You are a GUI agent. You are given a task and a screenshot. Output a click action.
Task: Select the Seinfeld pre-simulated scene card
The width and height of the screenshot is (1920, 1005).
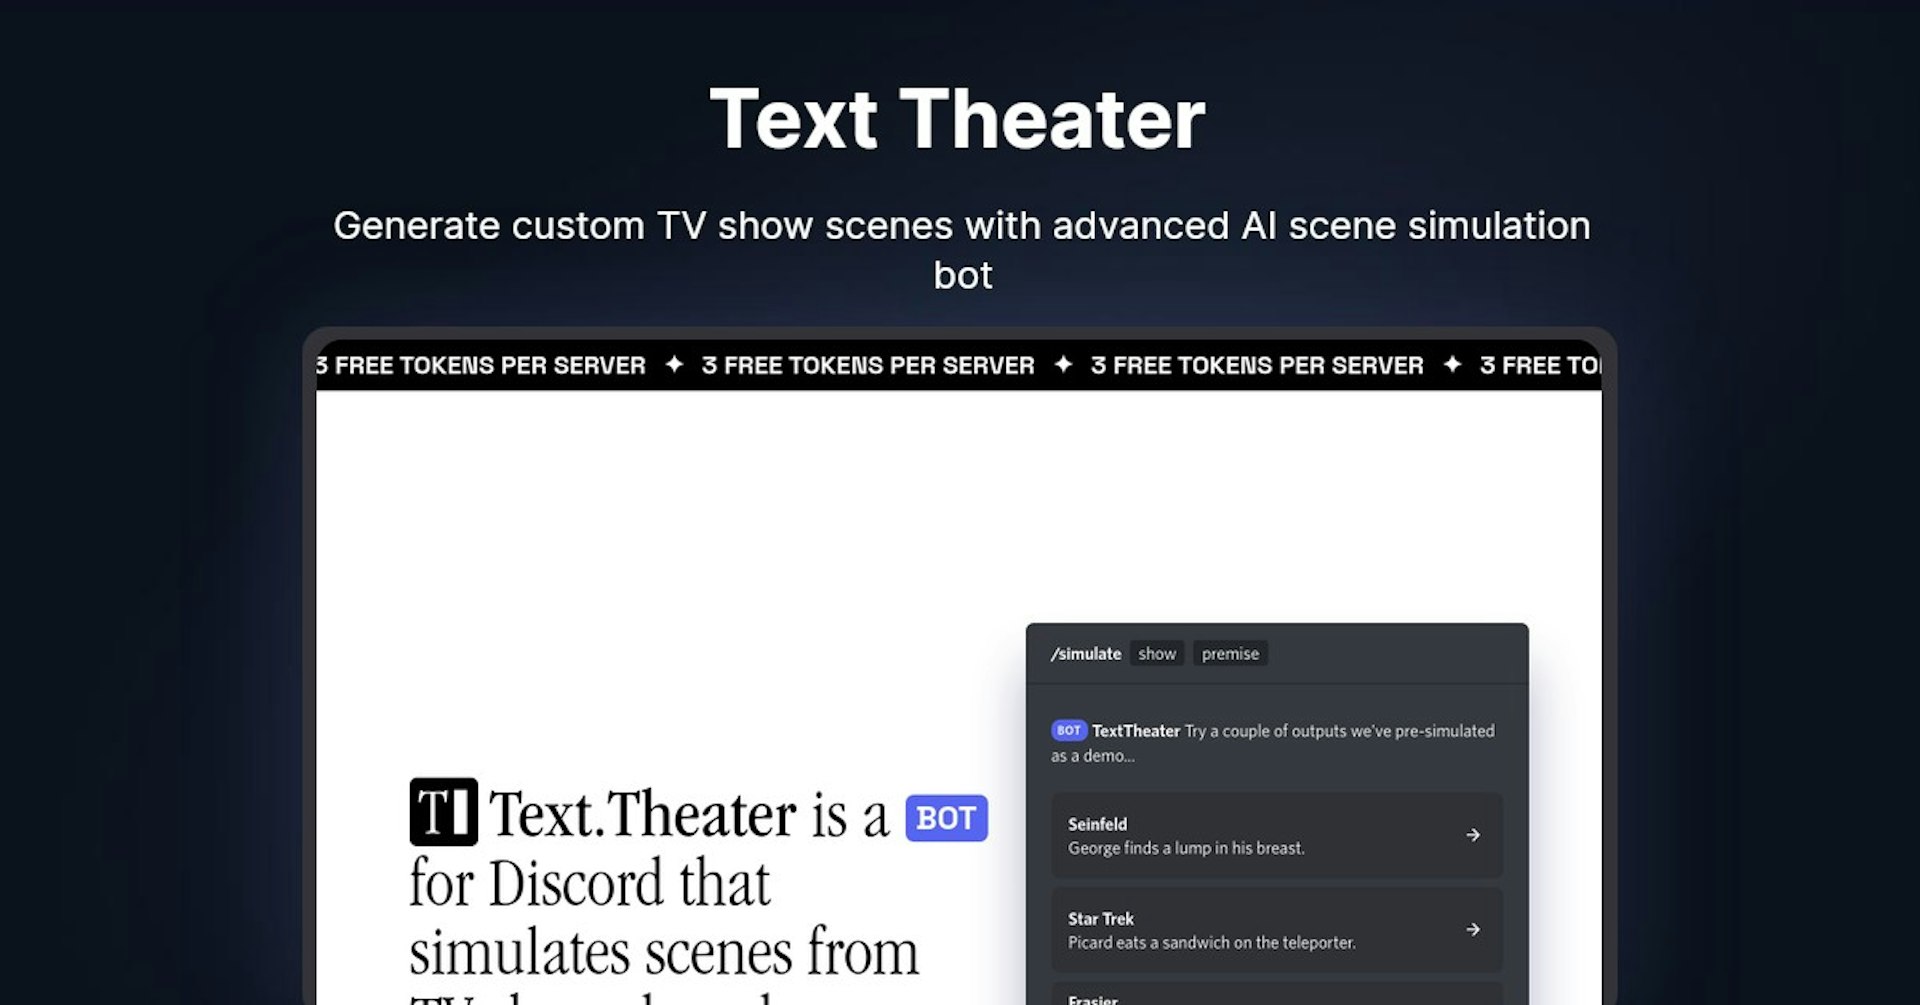point(1277,836)
